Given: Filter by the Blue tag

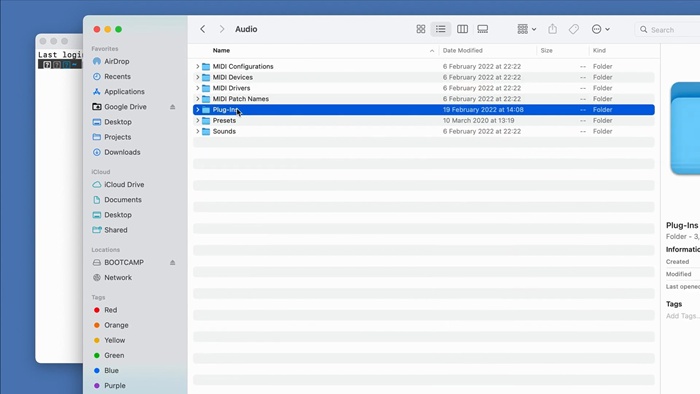Looking at the screenshot, I should (x=111, y=370).
